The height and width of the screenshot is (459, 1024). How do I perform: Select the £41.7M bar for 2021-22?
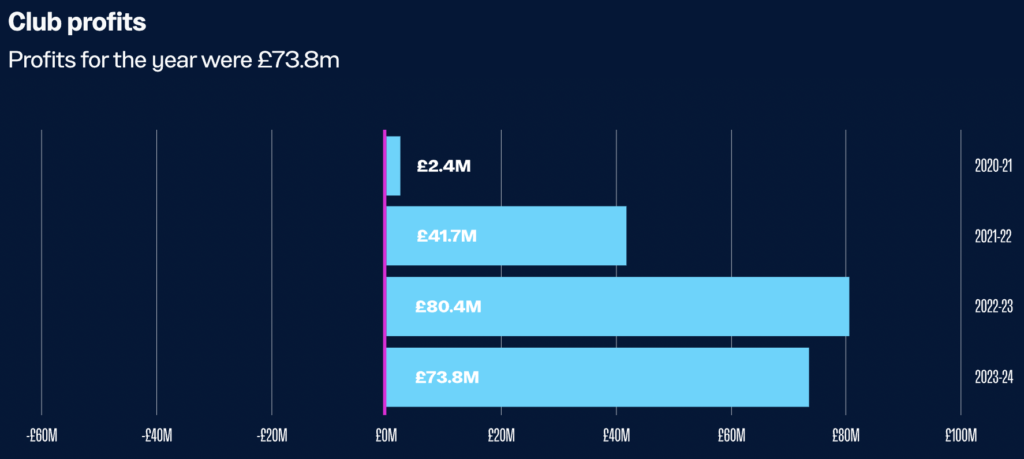tap(506, 236)
